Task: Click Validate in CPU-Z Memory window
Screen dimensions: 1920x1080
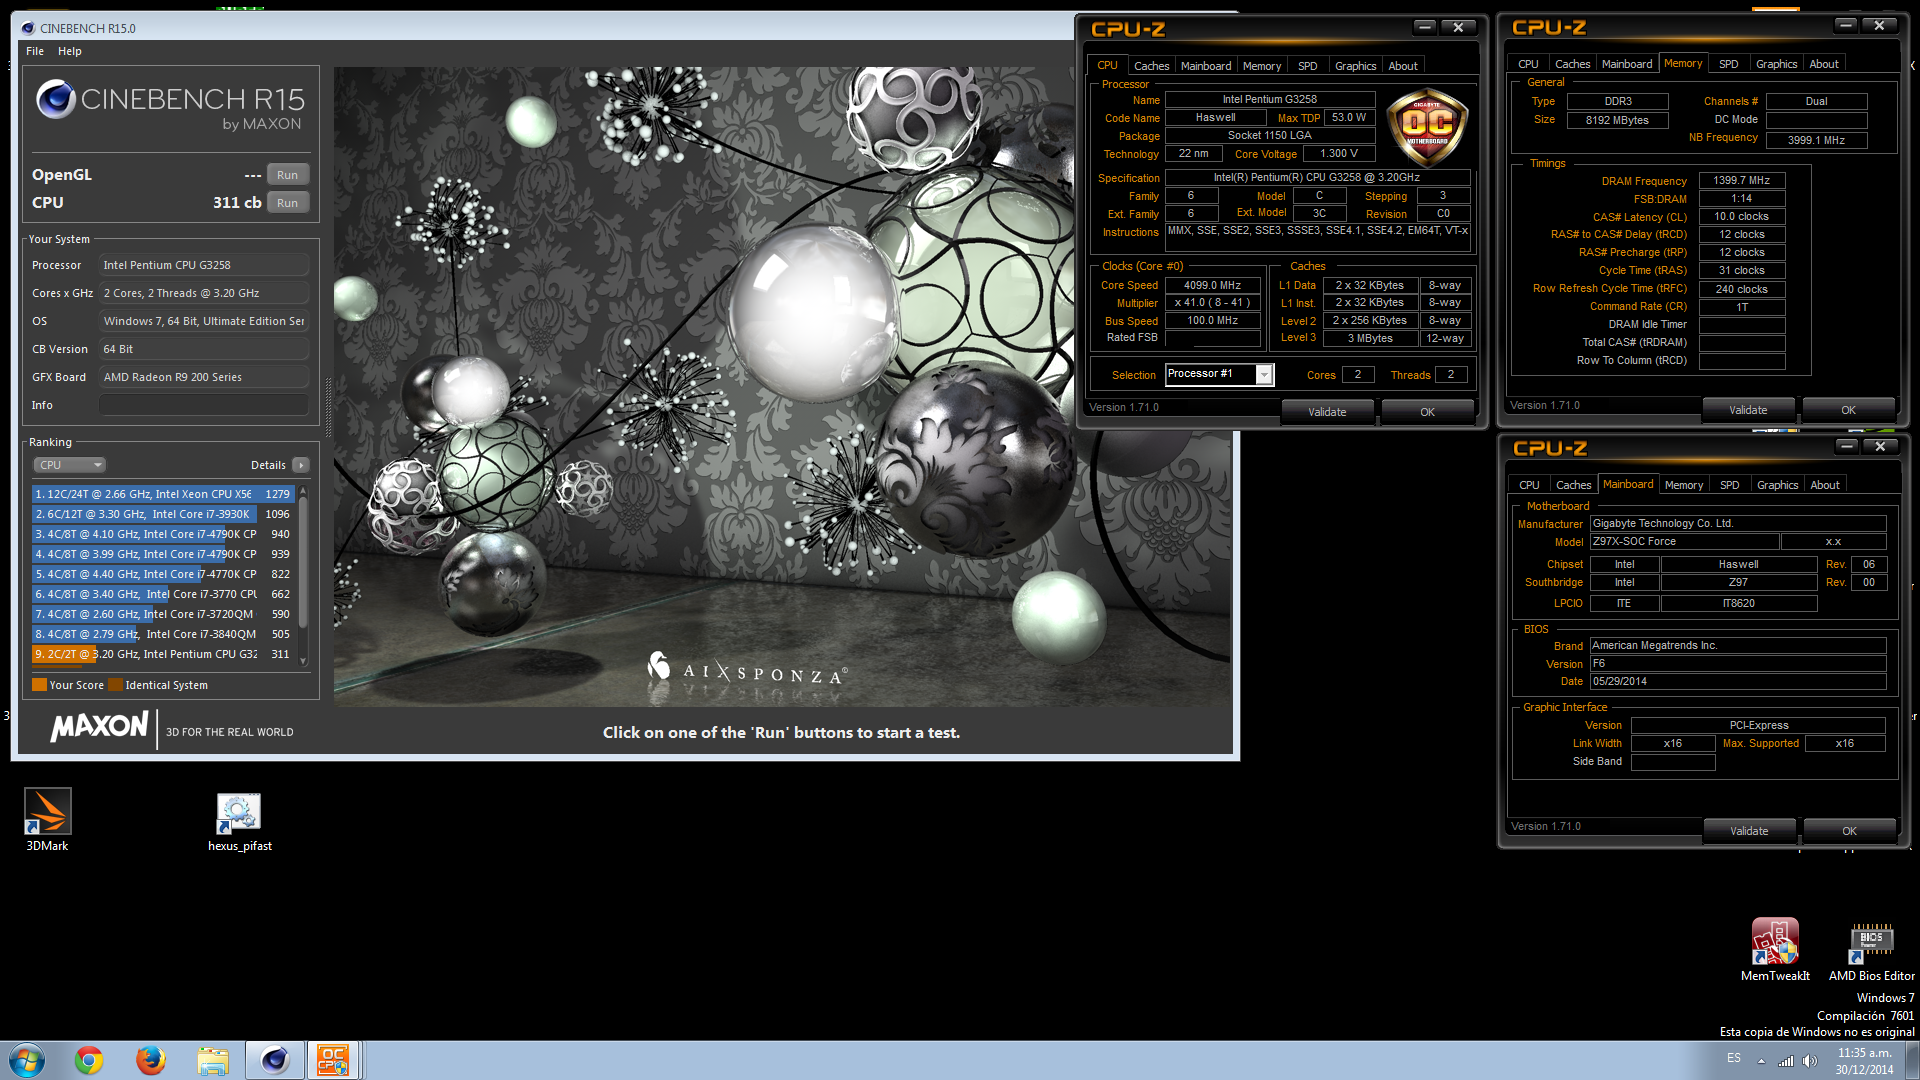Action: click(1748, 410)
